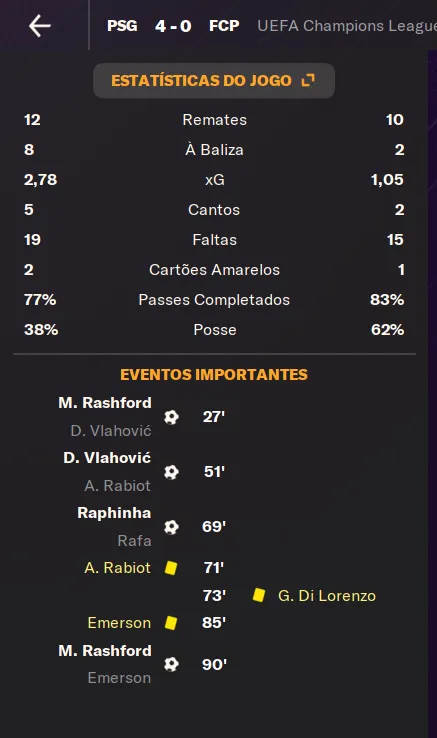Select assist provider Rafa

(134, 540)
